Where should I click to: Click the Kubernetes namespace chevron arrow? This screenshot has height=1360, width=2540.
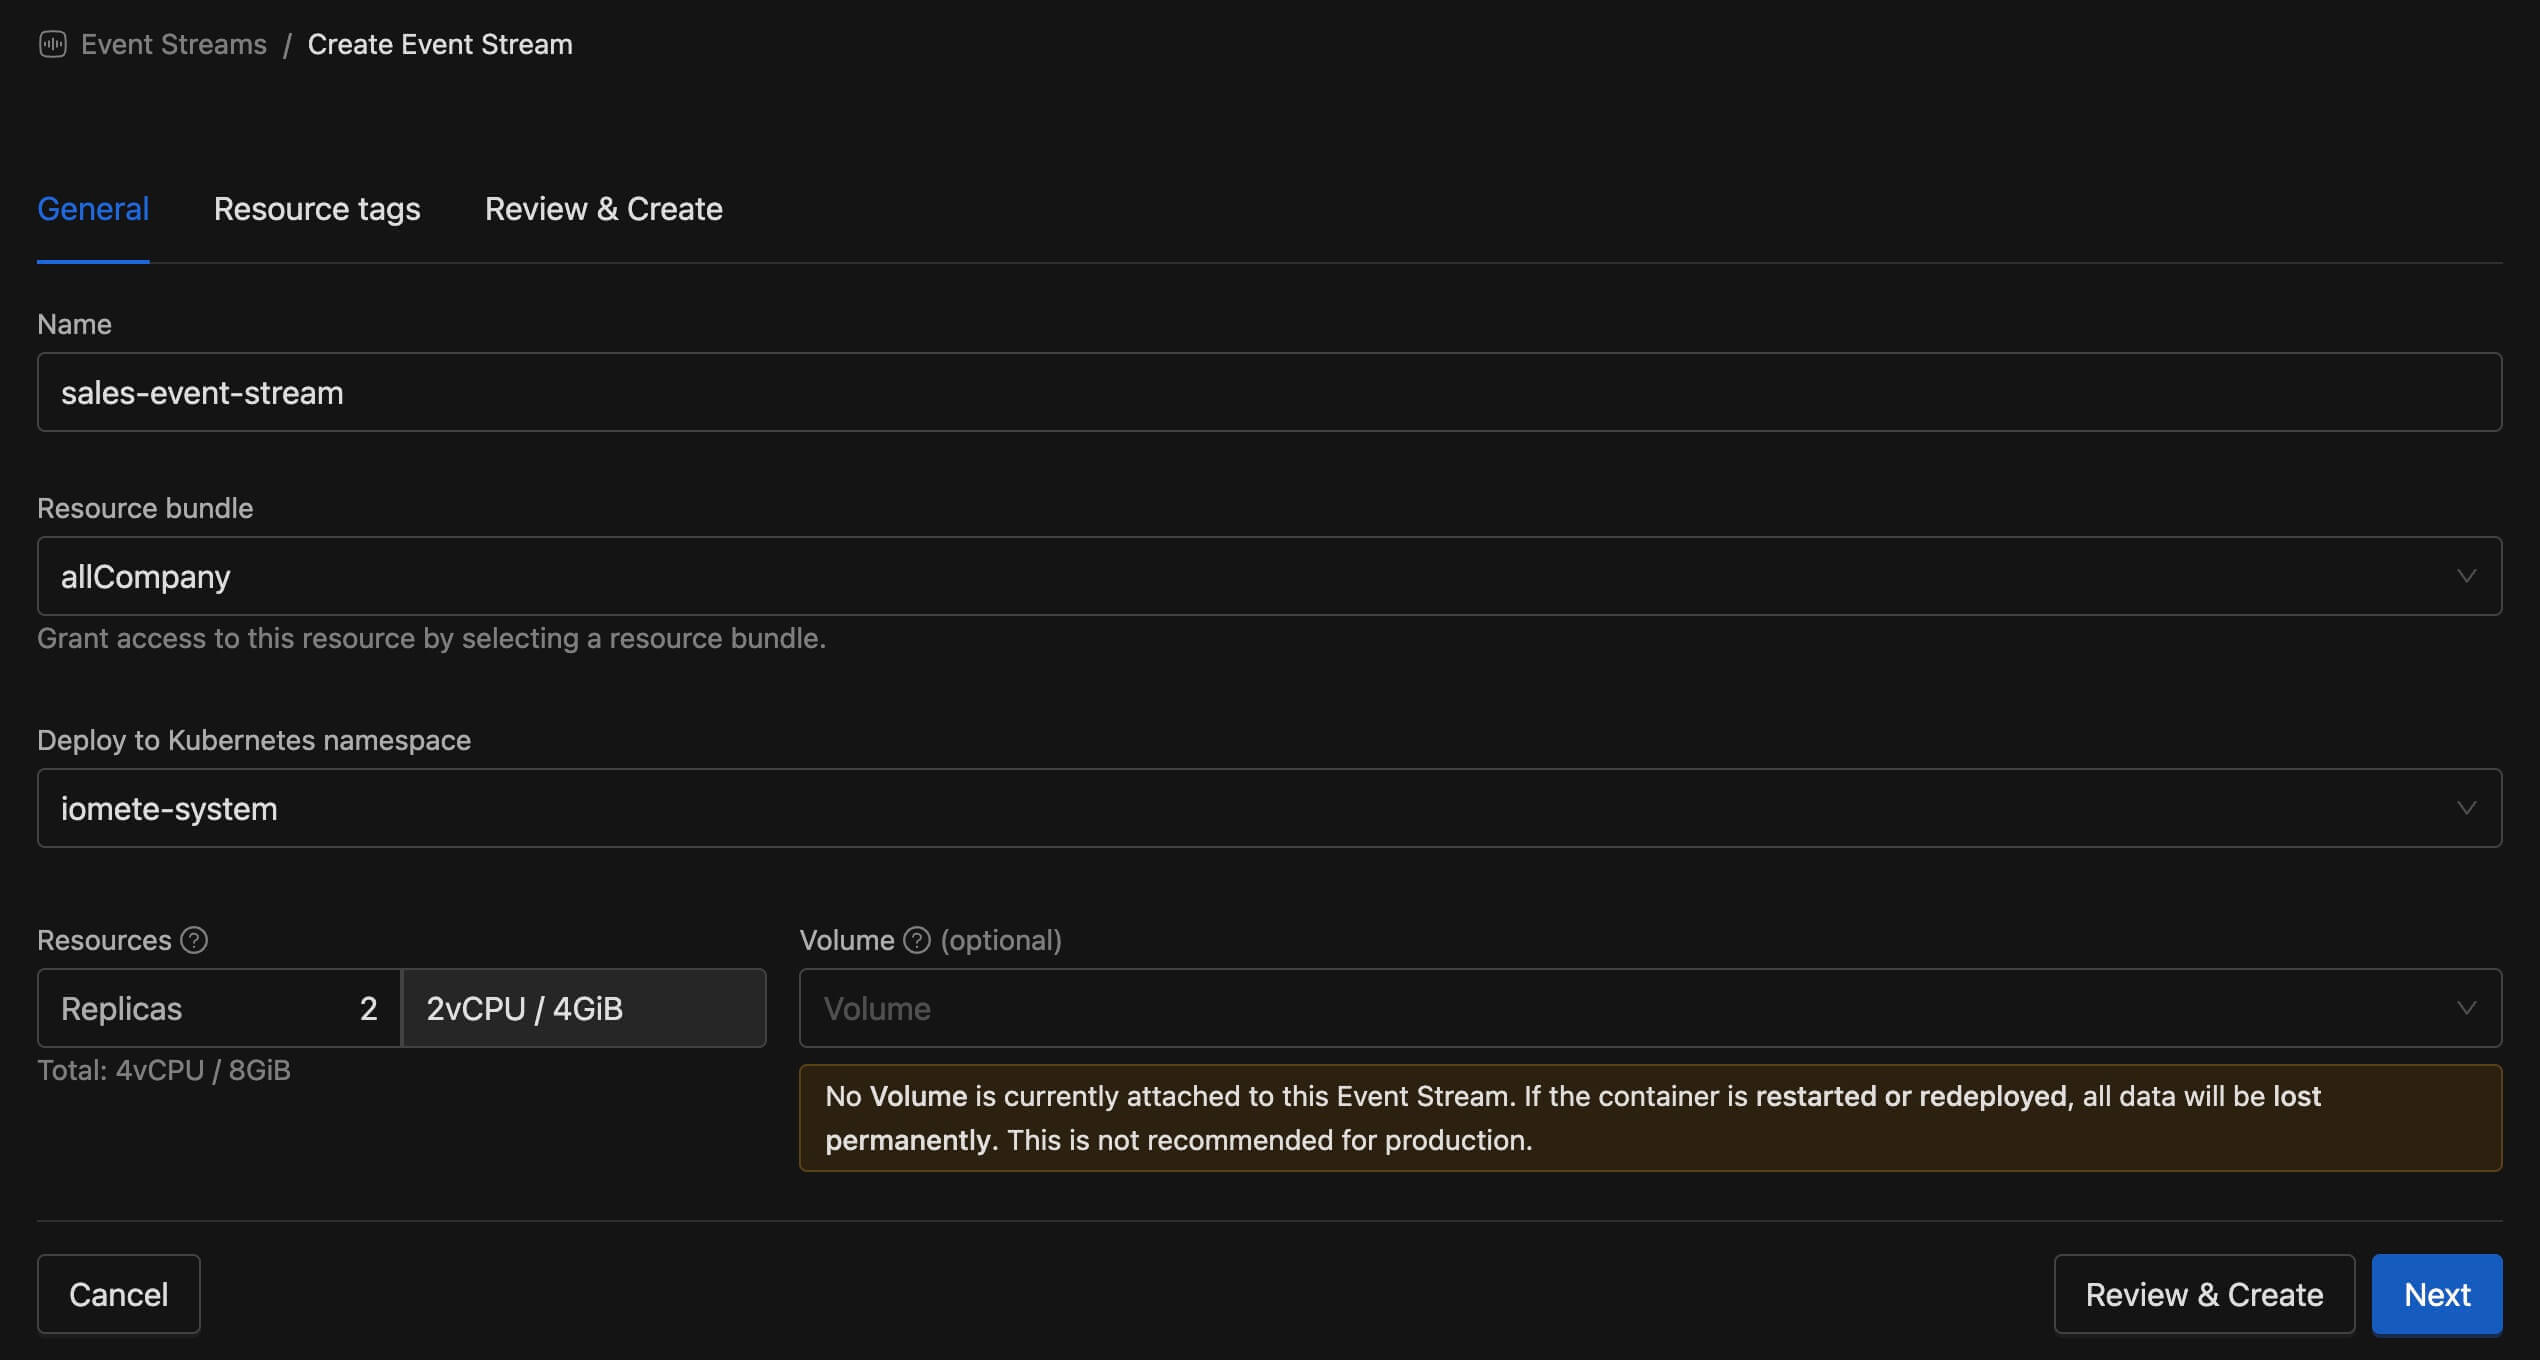point(2466,808)
